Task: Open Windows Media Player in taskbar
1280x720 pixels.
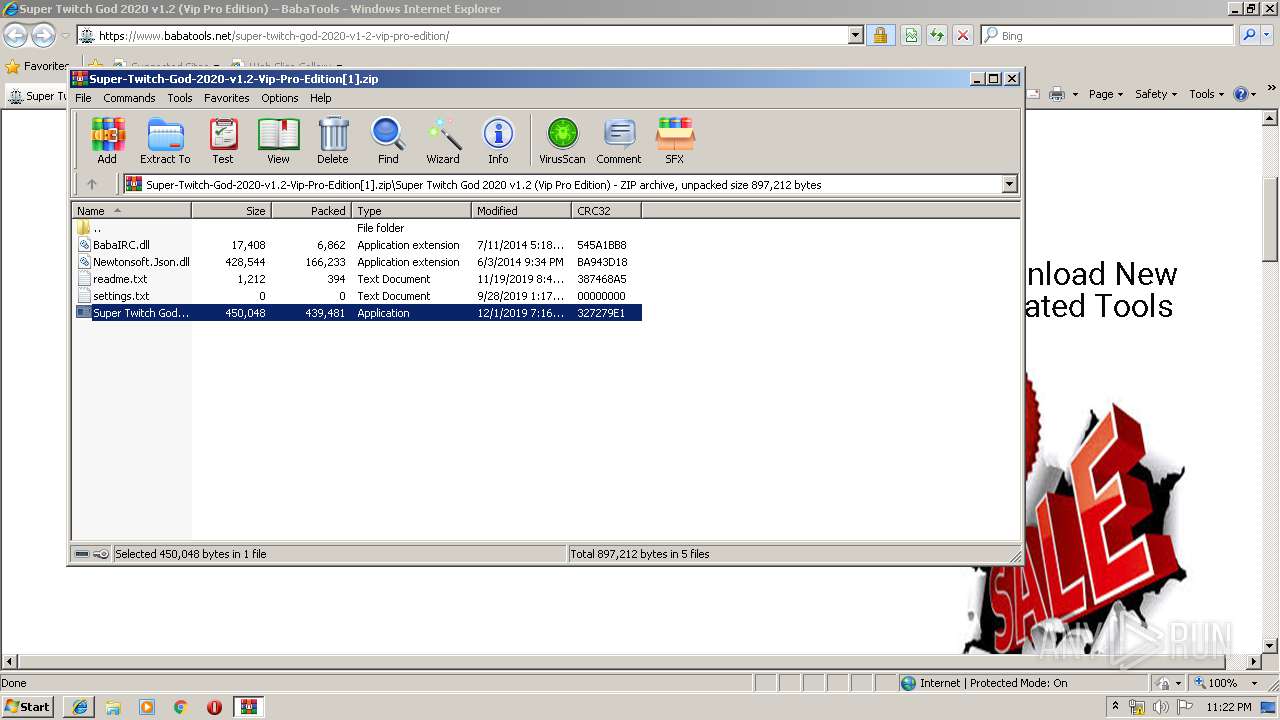Action: [147, 707]
